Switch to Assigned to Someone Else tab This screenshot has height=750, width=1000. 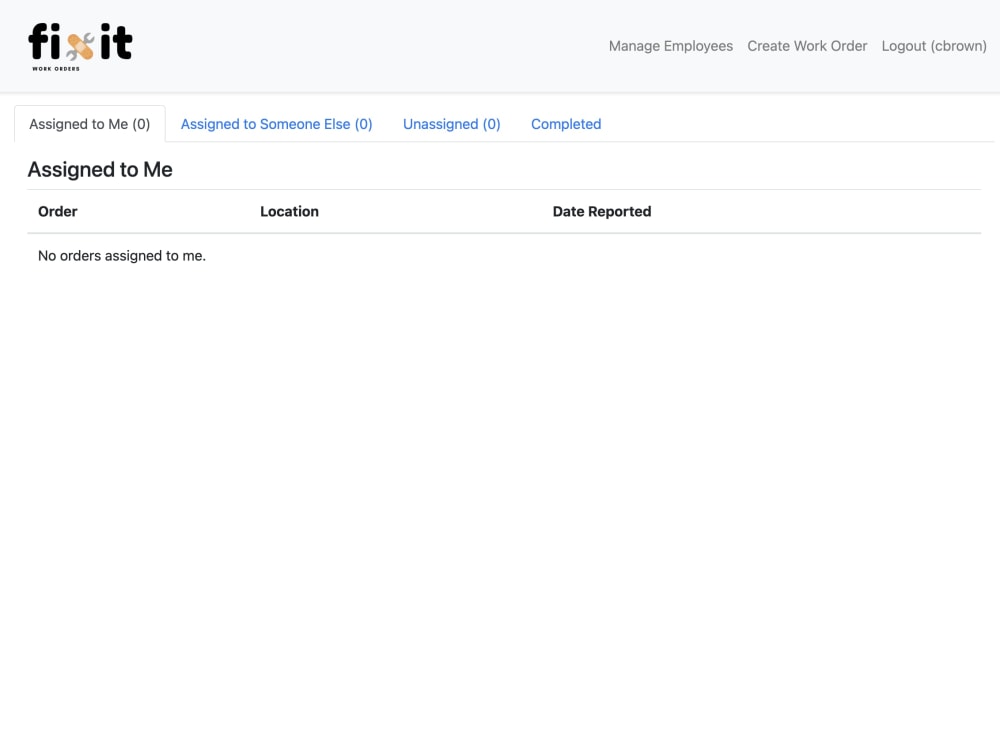click(276, 124)
